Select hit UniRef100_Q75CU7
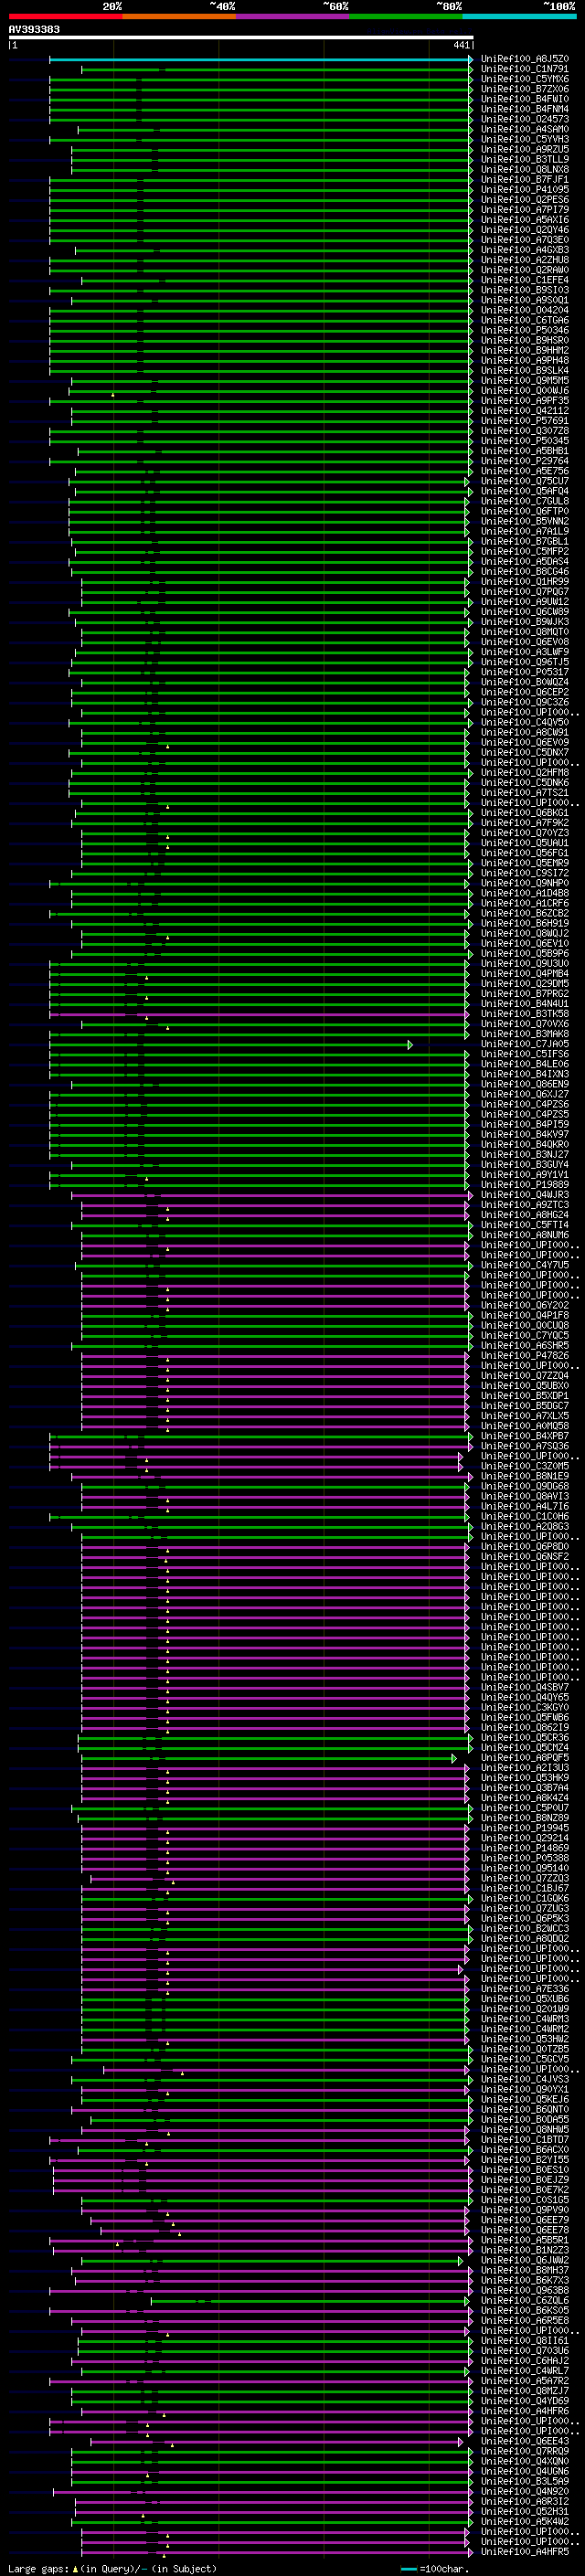The width and height of the screenshot is (585, 2576). [525, 481]
